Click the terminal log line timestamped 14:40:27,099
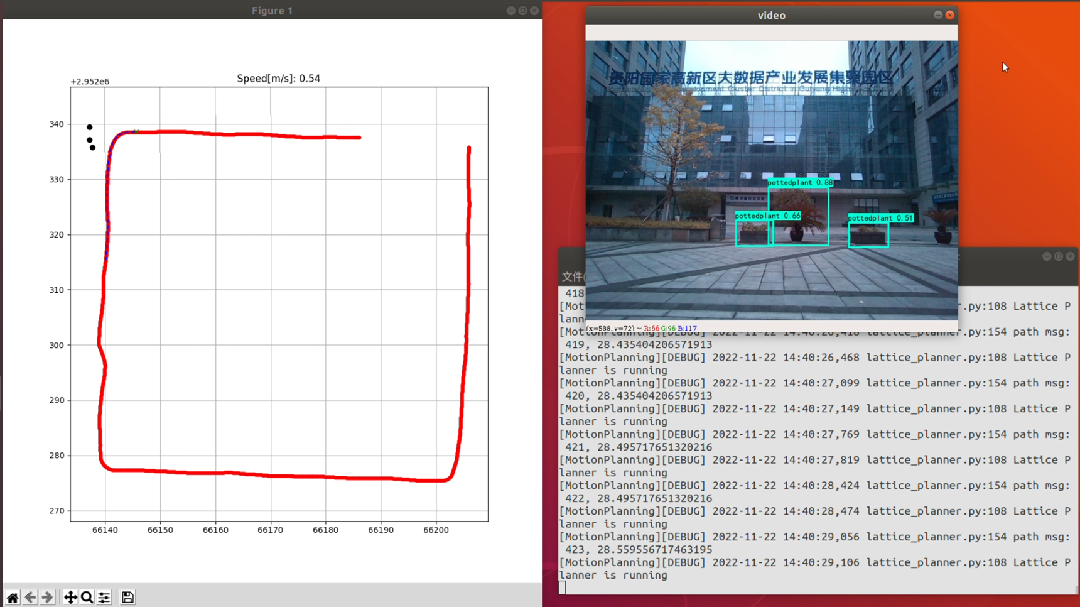This screenshot has height=607, width=1080. click(x=815, y=383)
